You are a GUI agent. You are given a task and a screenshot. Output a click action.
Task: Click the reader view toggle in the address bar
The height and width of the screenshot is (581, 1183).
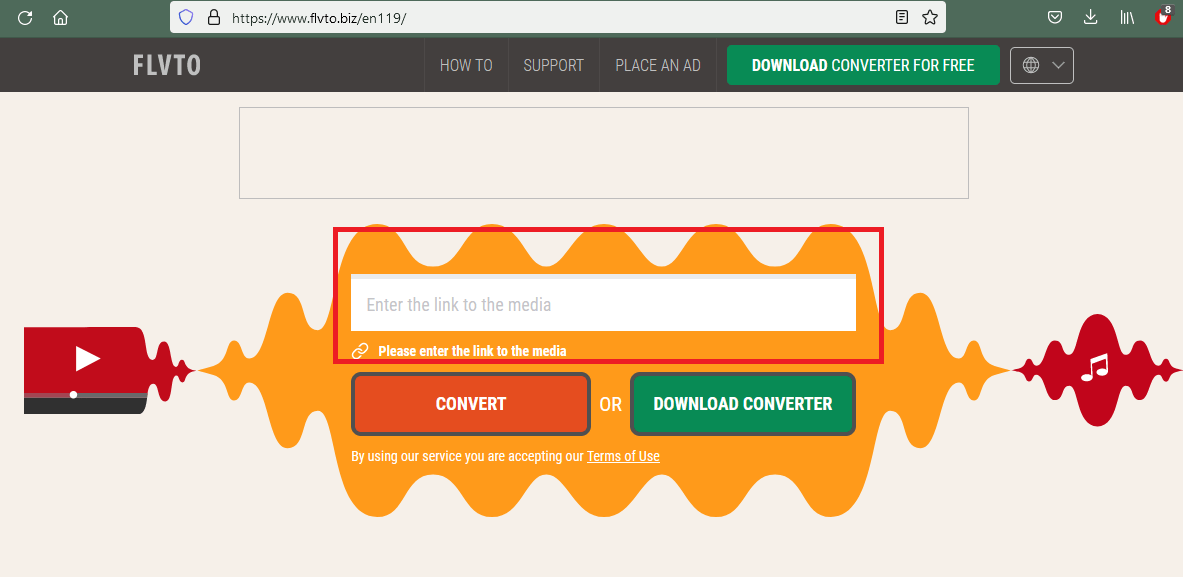tap(901, 17)
